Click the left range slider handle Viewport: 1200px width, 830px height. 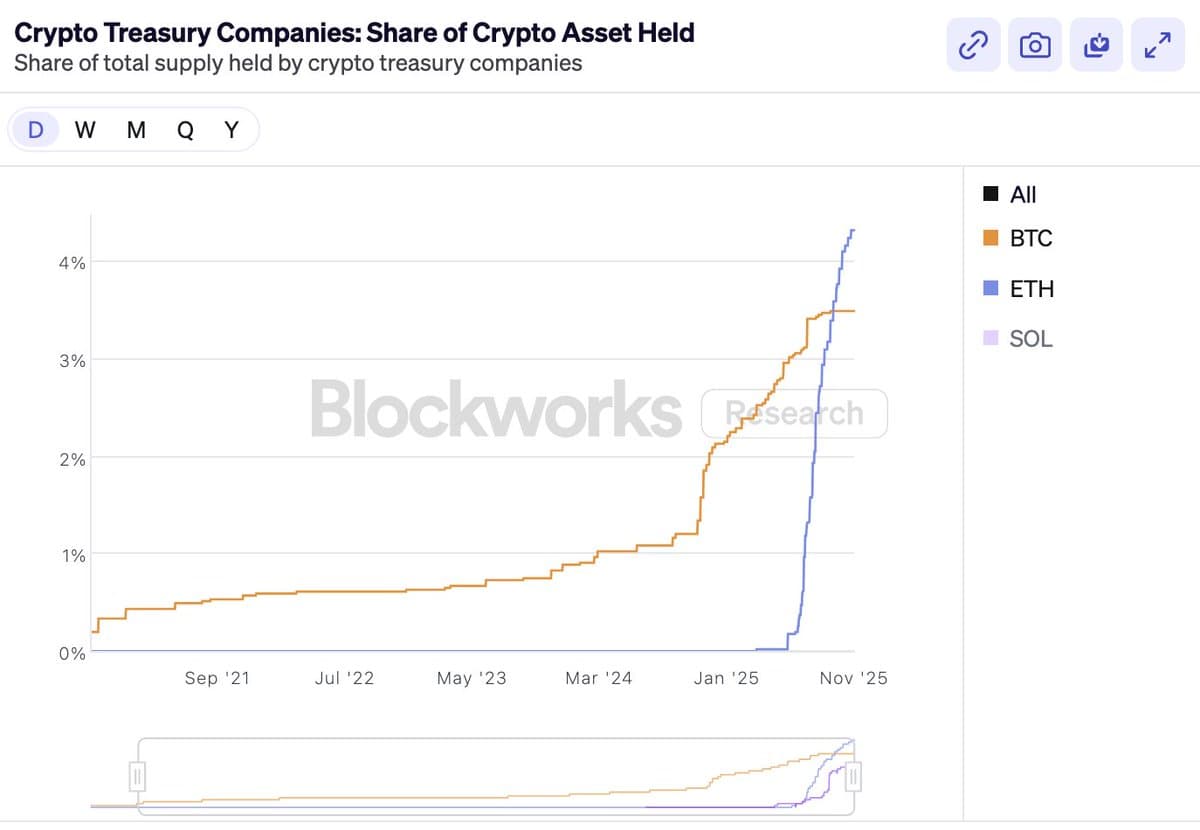(137, 775)
